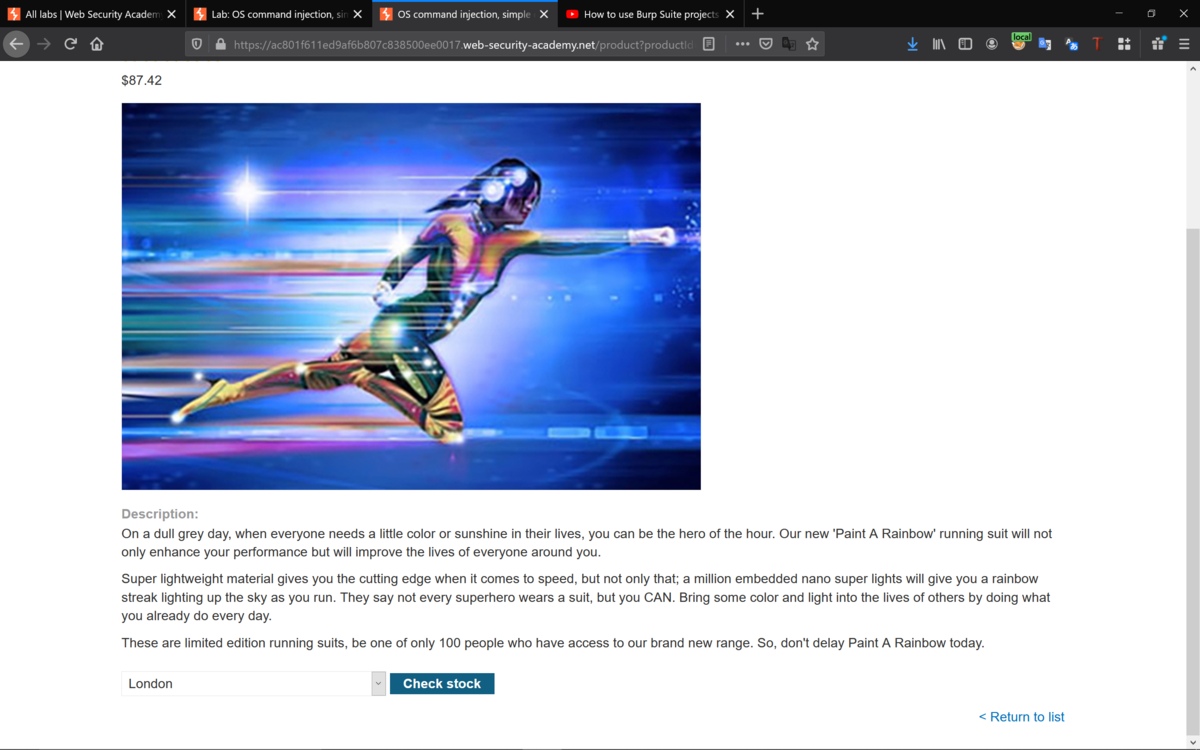Open the Firefox hamburger menu
This screenshot has width=1200, height=750.
[1184, 44]
